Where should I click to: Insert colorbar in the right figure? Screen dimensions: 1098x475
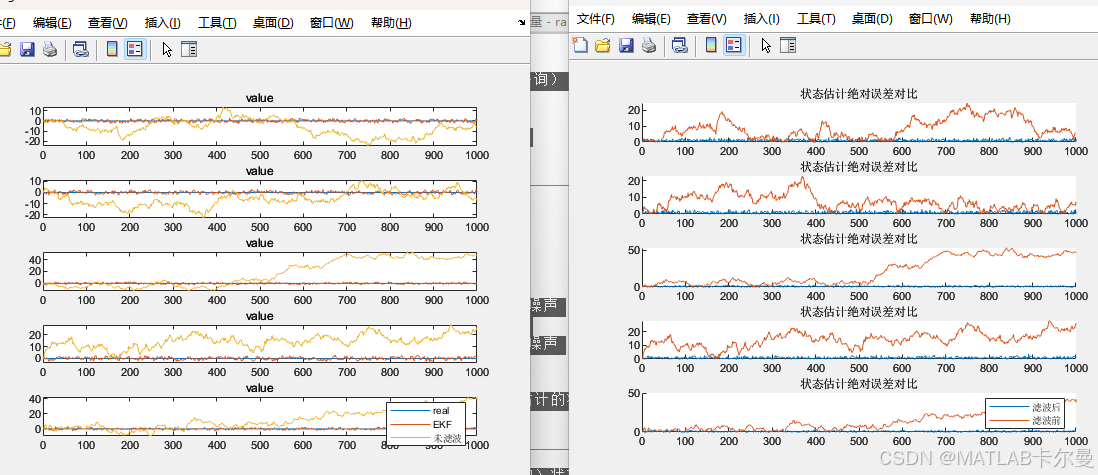711,46
